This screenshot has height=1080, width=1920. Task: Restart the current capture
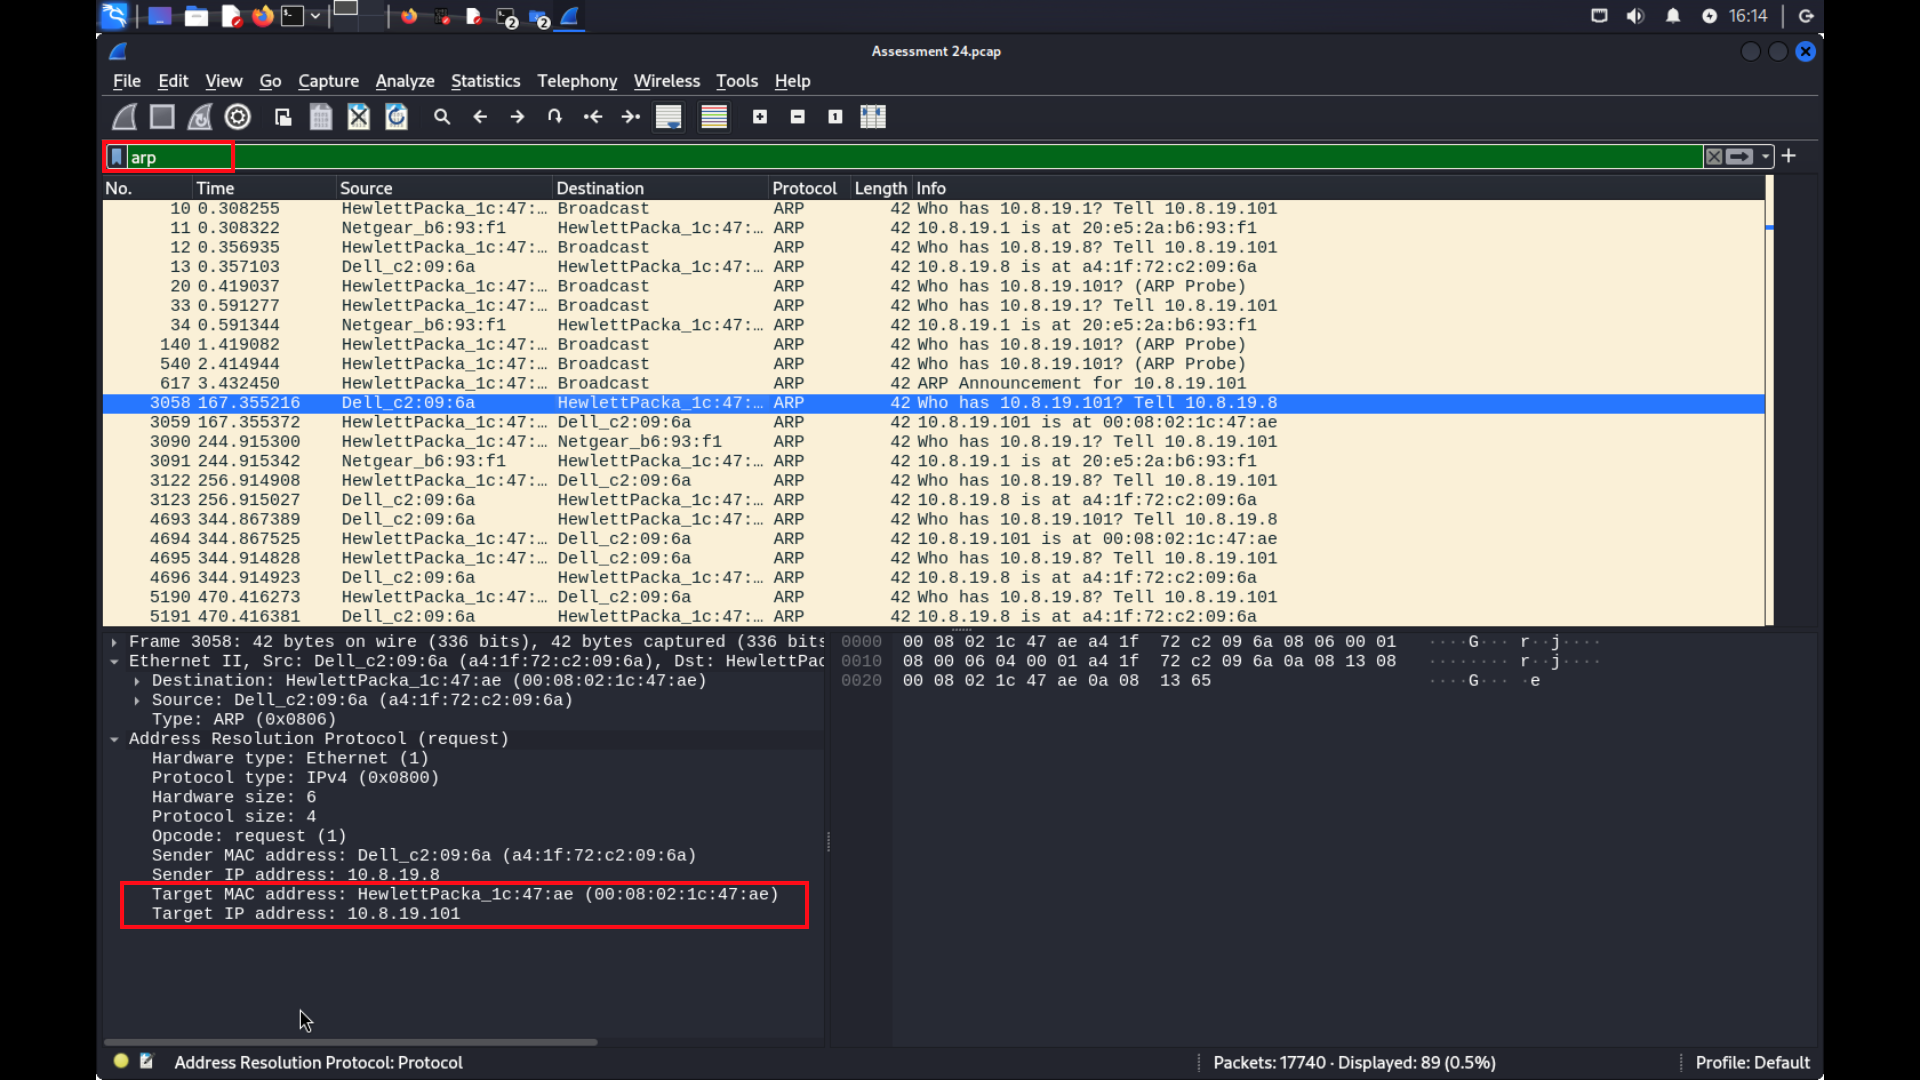[199, 117]
